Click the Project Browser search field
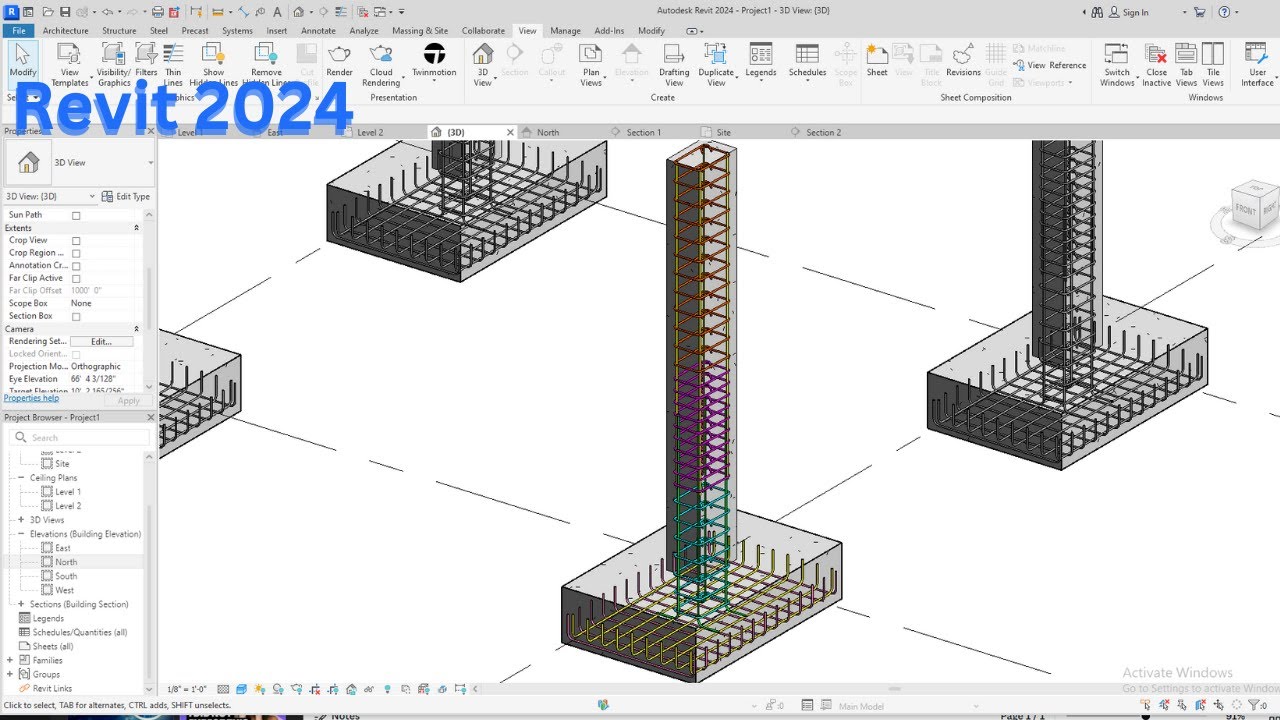Viewport: 1280px width, 720px height. [x=80, y=437]
